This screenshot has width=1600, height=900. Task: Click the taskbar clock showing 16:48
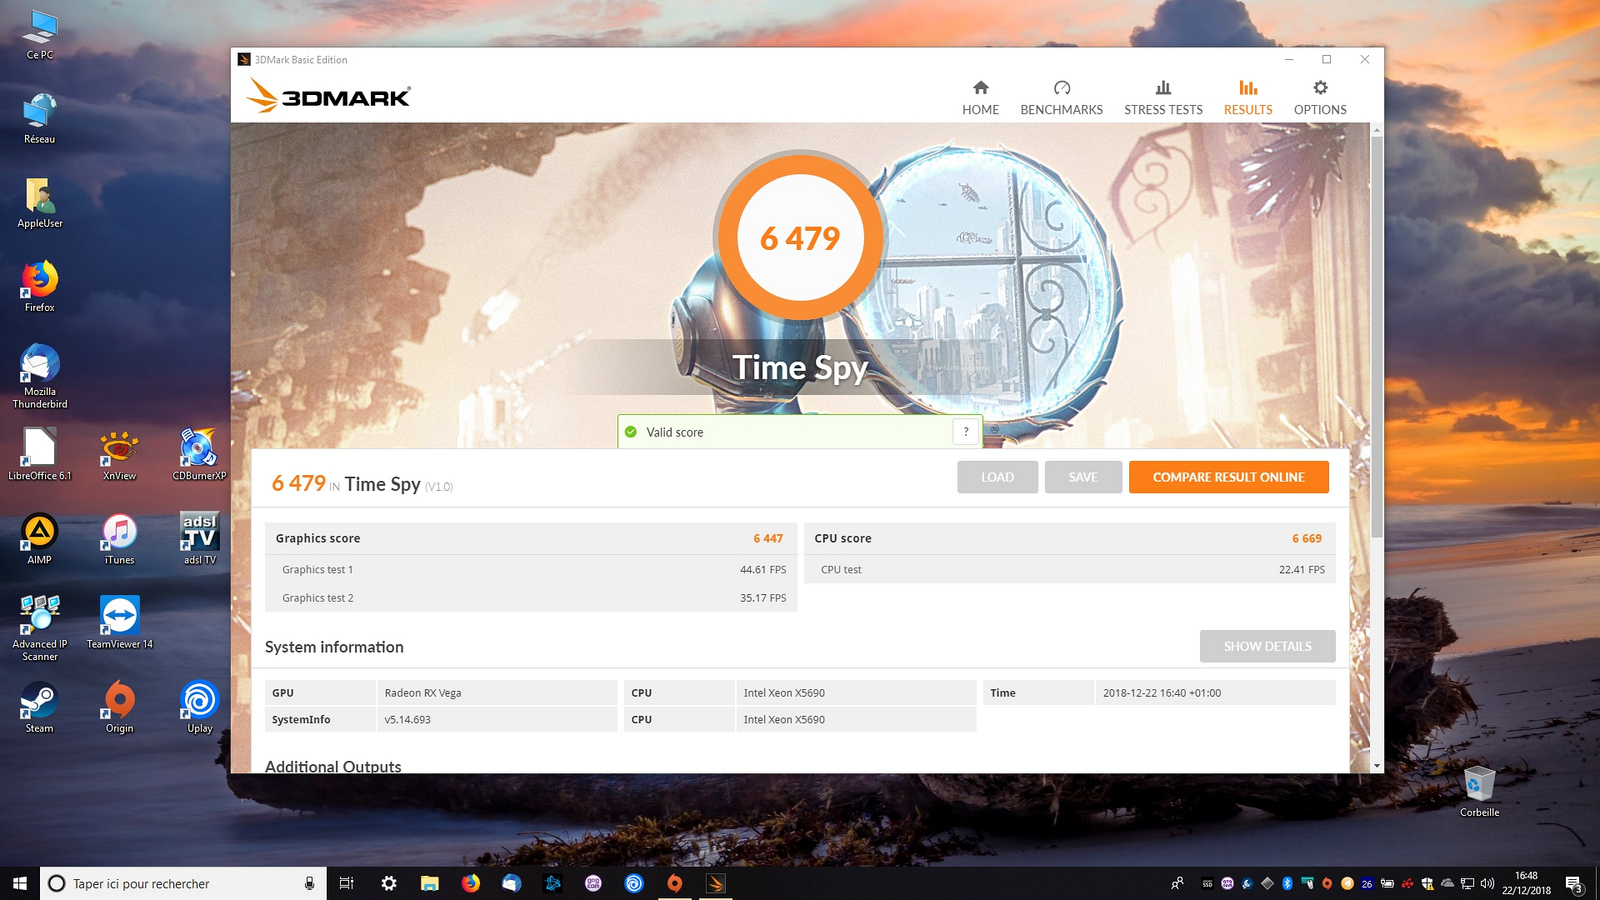1526,883
